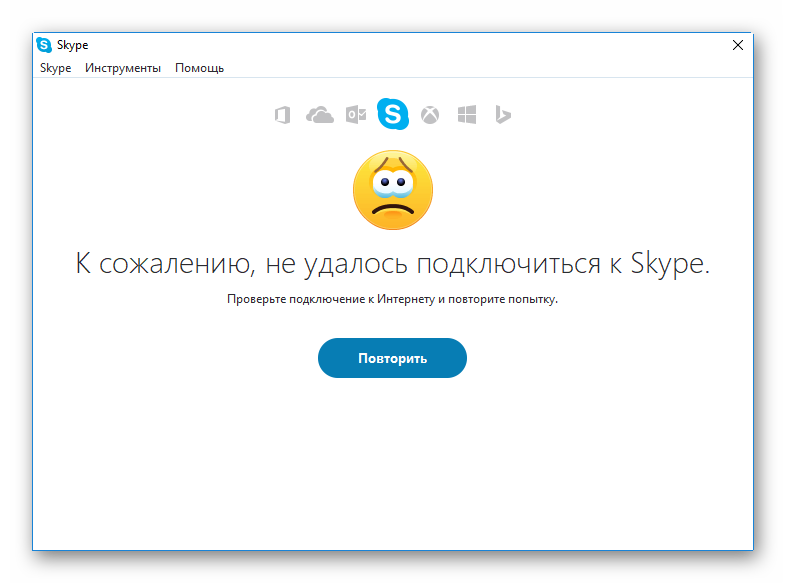Open the Помощь menu

coord(200,68)
